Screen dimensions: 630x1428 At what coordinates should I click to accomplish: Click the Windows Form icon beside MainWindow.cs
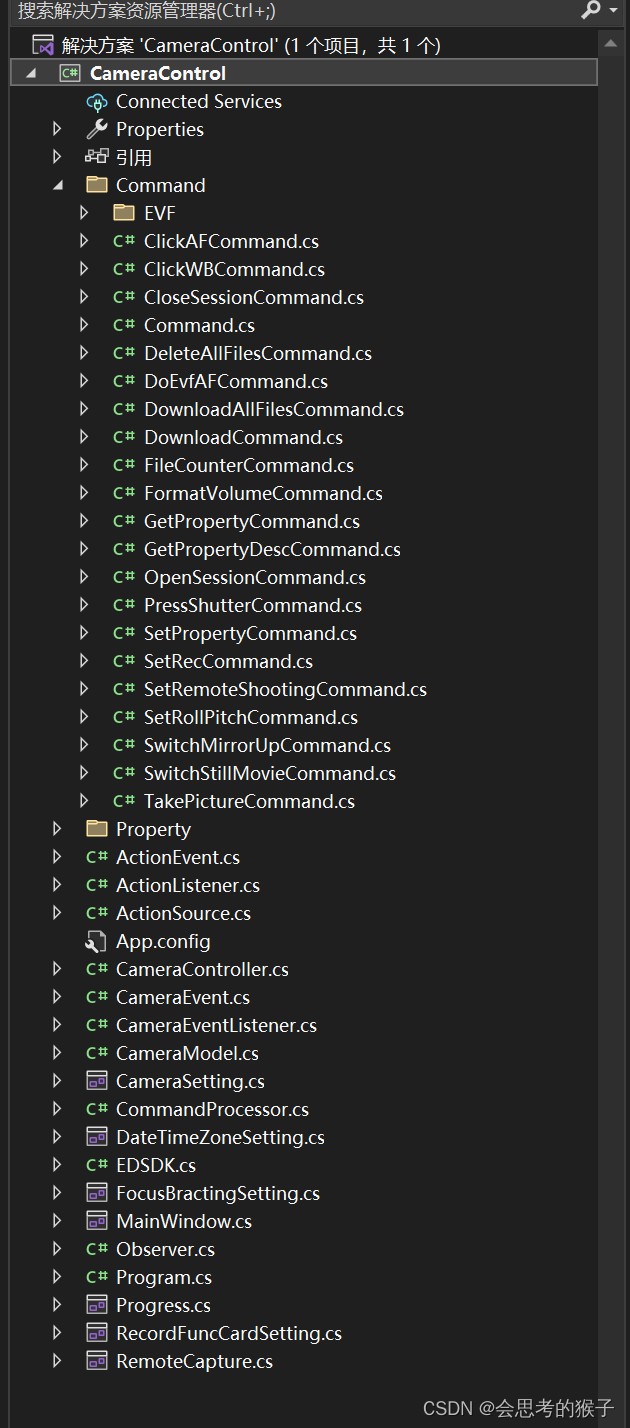coord(97,1221)
